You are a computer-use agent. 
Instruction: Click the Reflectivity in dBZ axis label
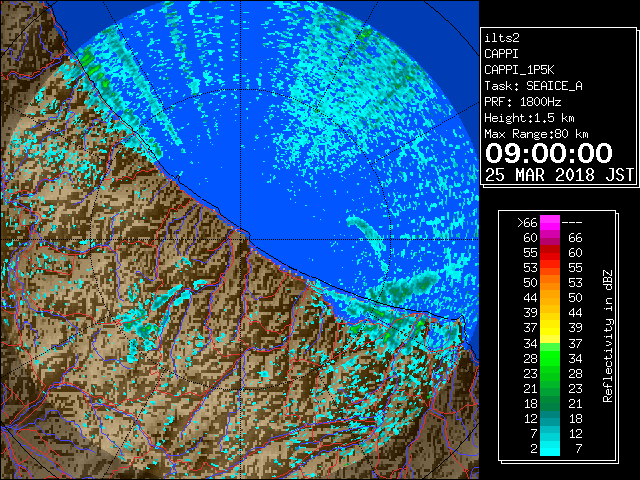pyautogui.click(x=608, y=336)
